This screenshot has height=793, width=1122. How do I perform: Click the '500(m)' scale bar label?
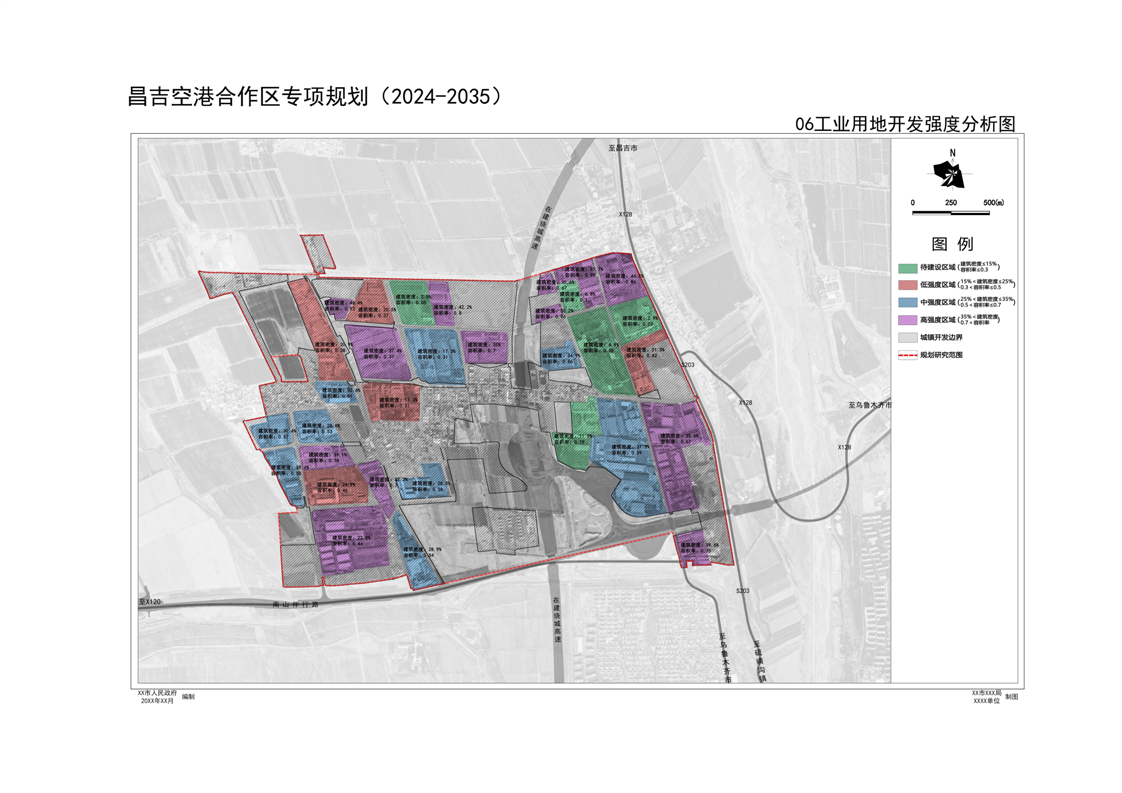click(x=994, y=203)
